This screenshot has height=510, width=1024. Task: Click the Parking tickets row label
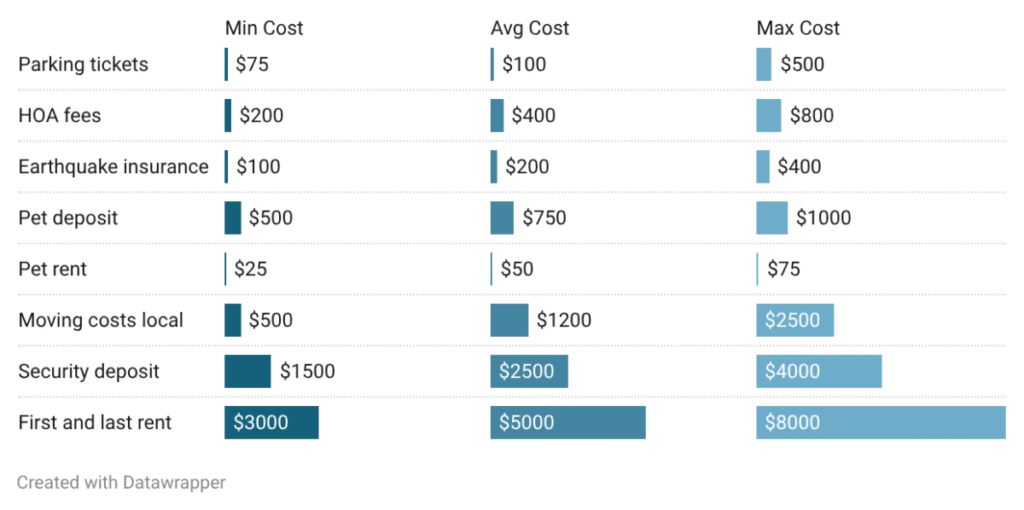83,64
